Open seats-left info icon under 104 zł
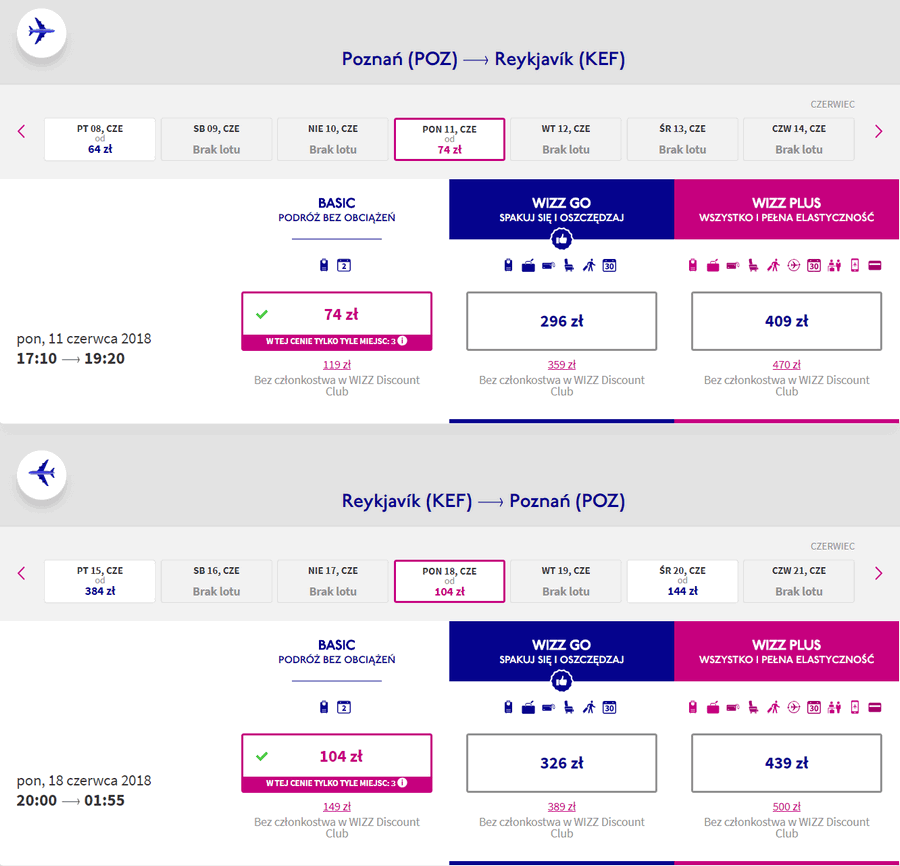This screenshot has width=900, height=866. point(402,783)
